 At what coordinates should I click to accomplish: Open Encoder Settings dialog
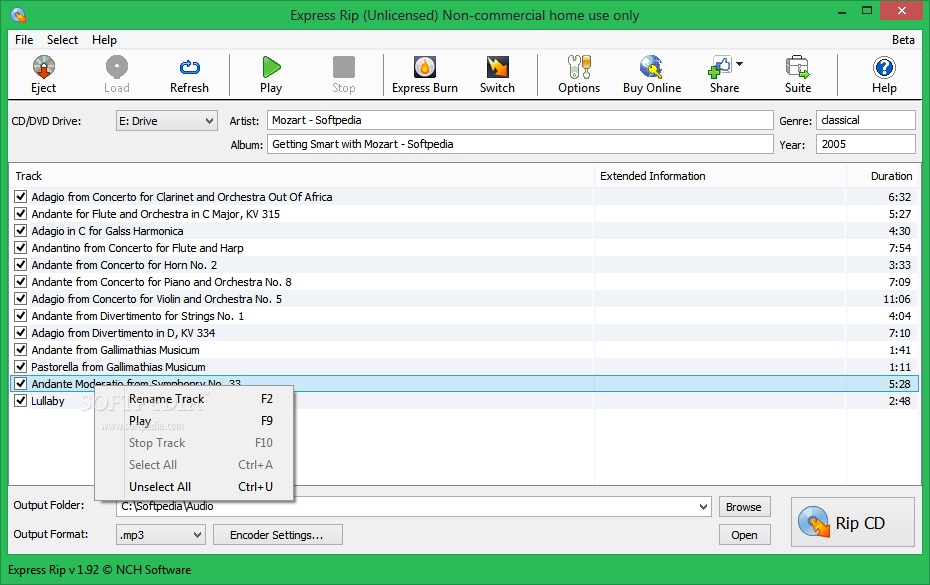[x=277, y=535]
